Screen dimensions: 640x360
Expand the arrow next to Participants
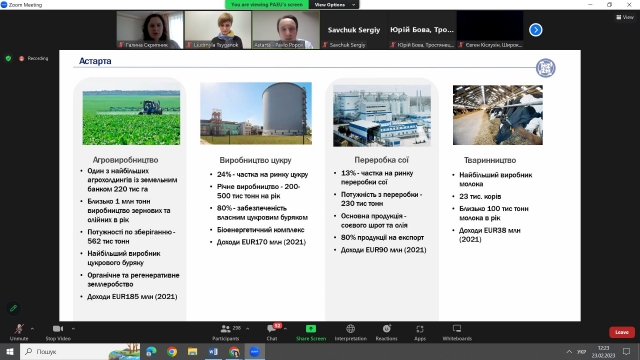248,329
